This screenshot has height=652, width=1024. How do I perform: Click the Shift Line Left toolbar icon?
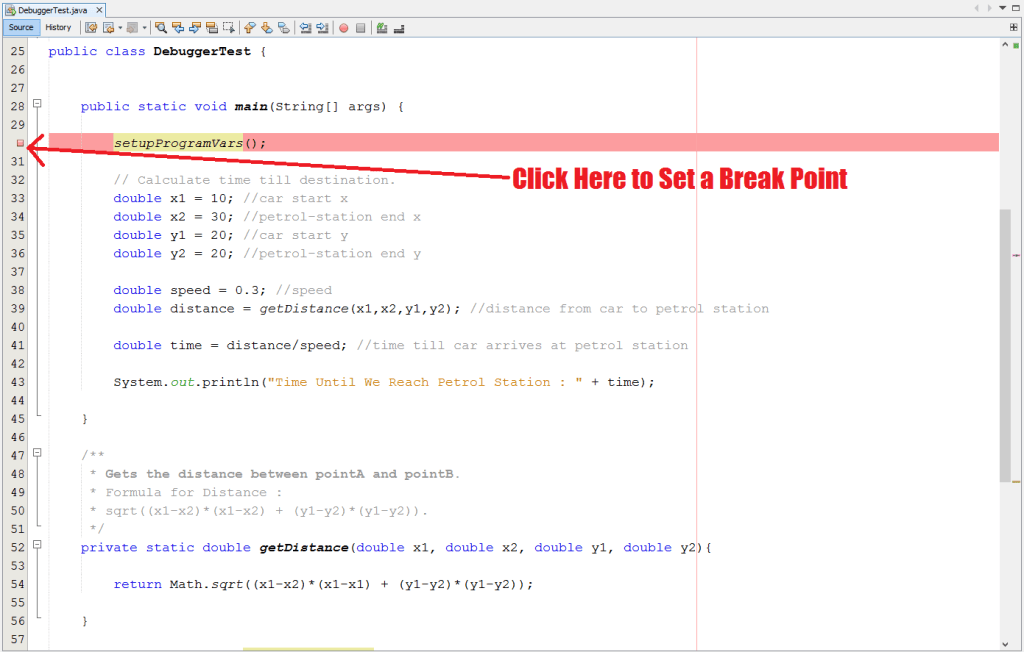click(x=305, y=29)
